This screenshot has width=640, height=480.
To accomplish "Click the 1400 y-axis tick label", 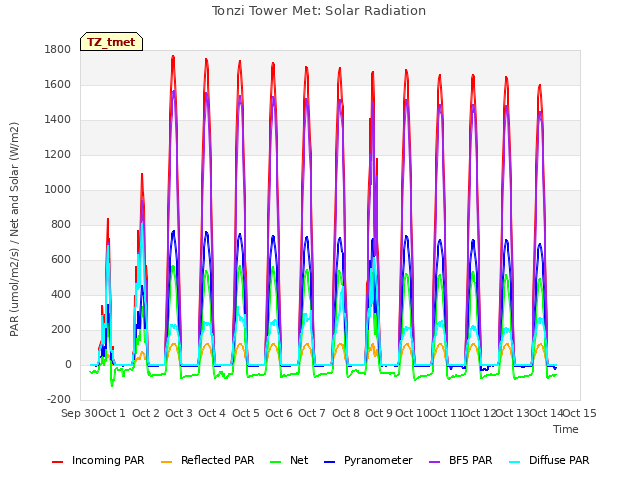I will pos(58,120).
